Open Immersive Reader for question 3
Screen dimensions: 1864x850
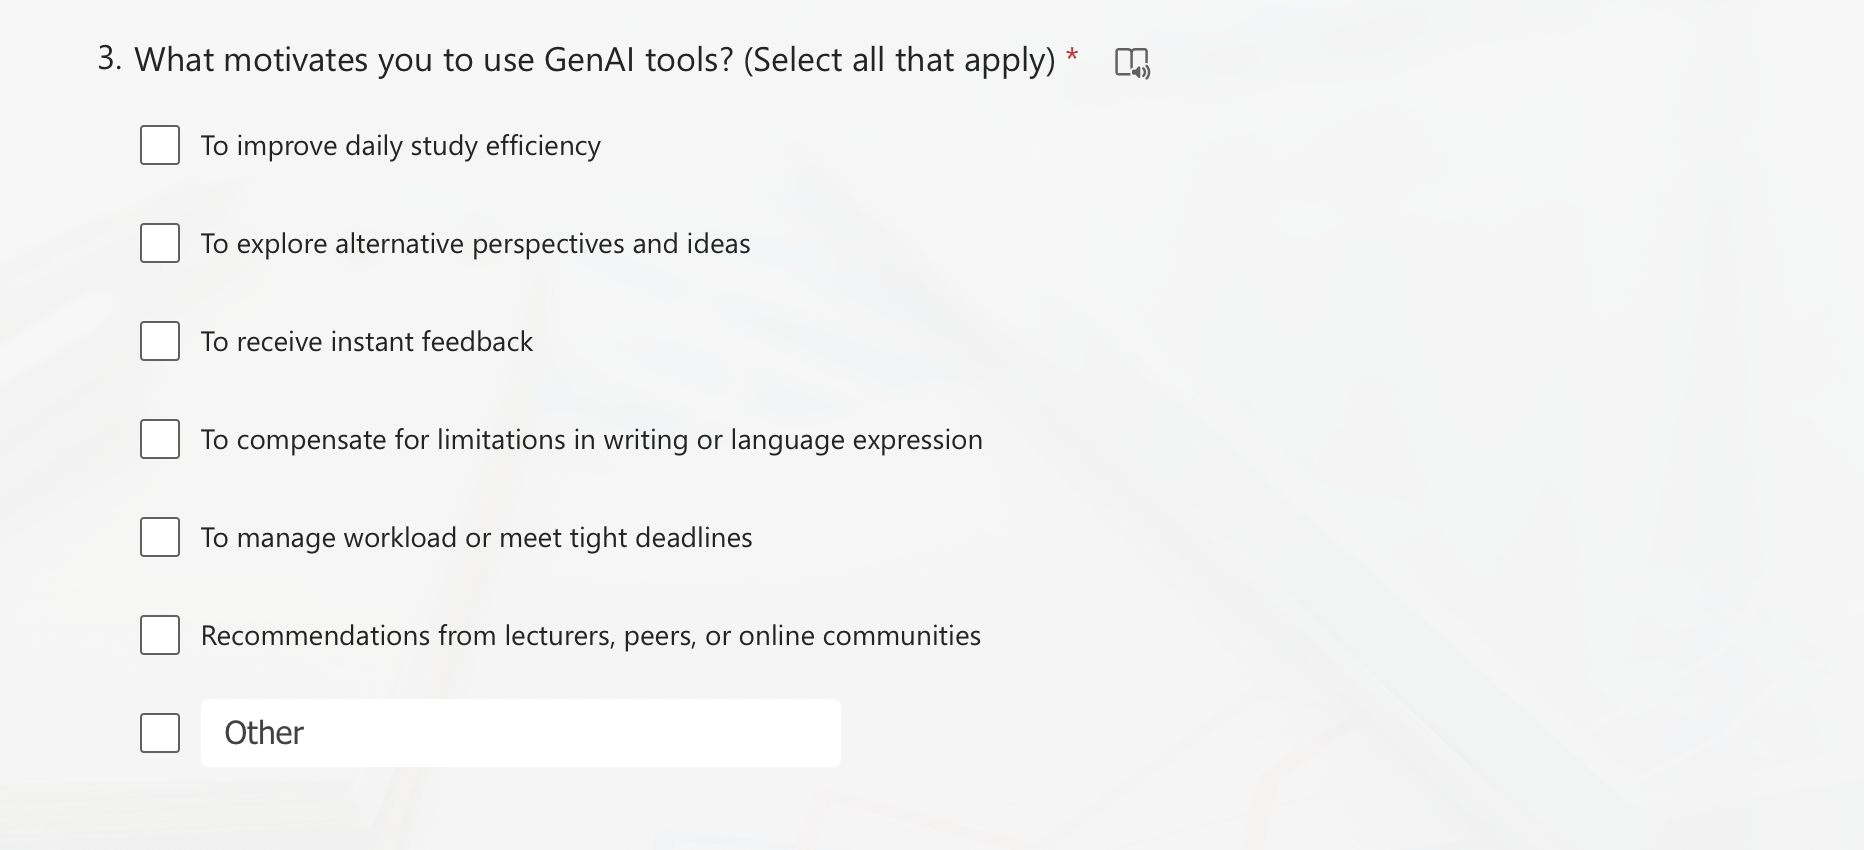[1132, 63]
